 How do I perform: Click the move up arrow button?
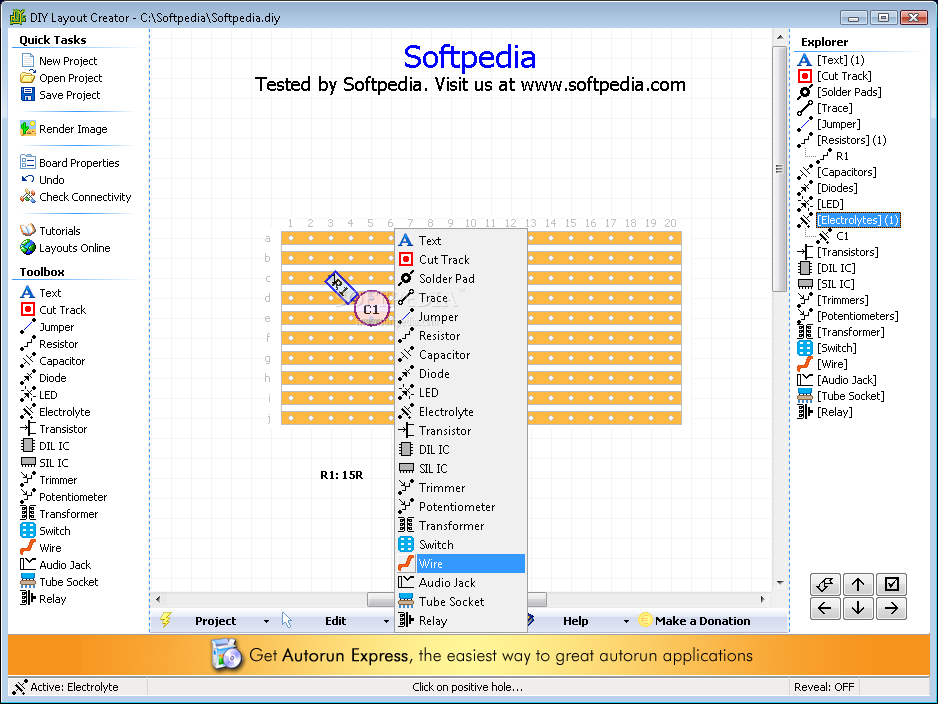(858, 584)
